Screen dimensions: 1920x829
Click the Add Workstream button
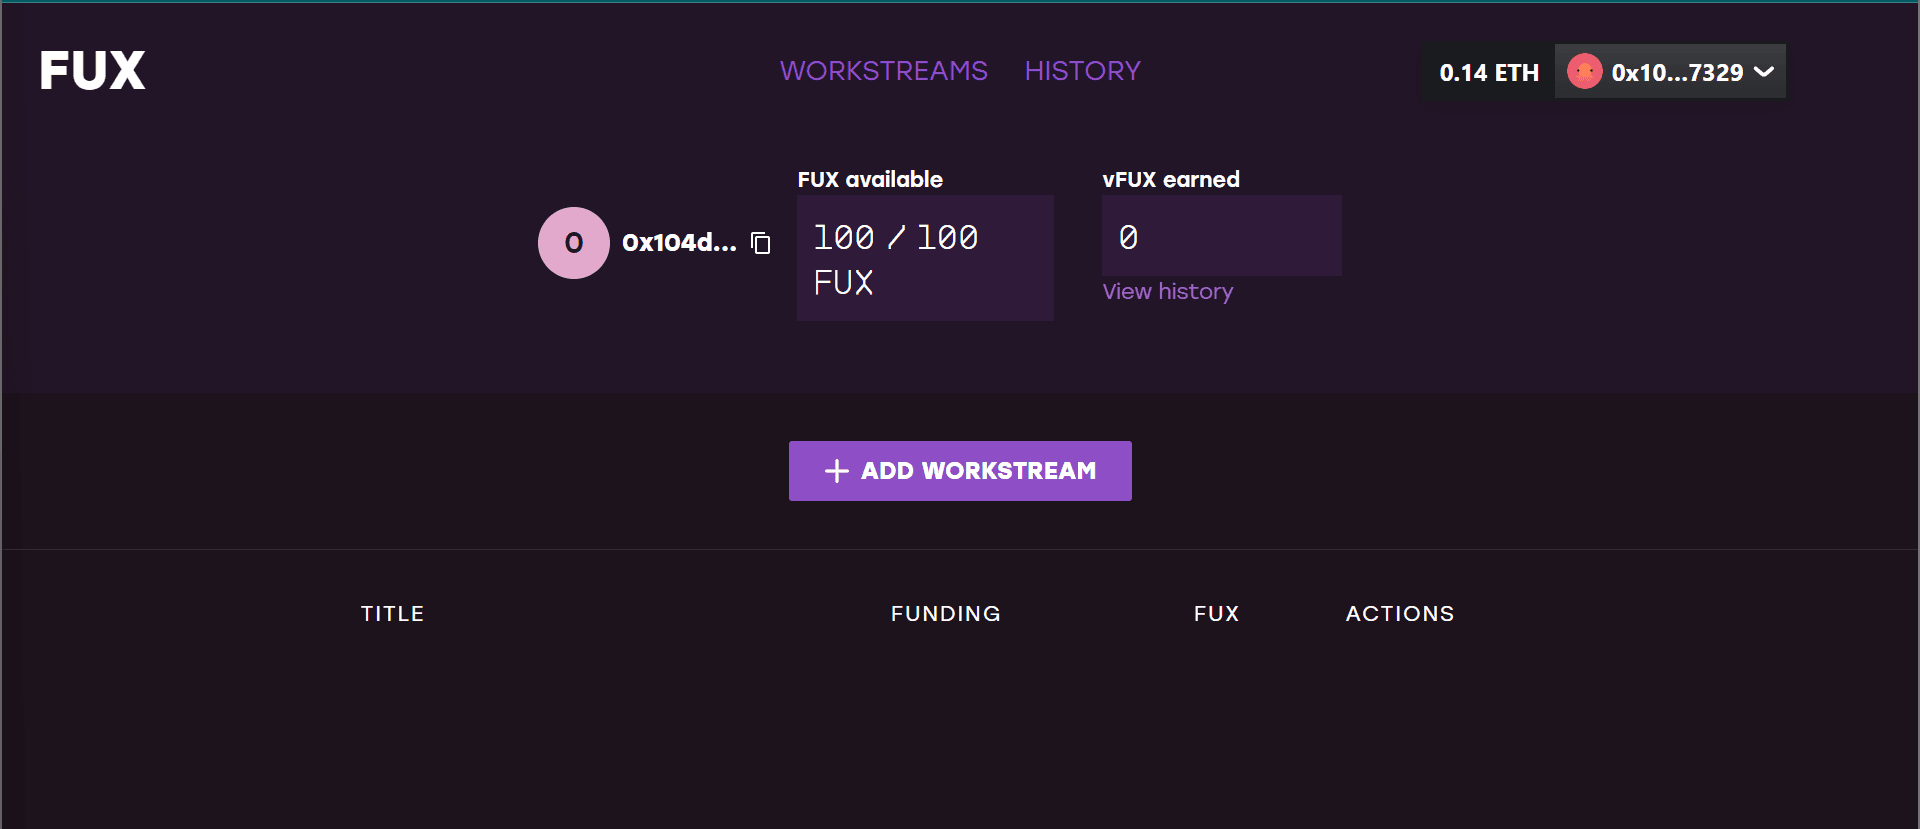point(960,471)
